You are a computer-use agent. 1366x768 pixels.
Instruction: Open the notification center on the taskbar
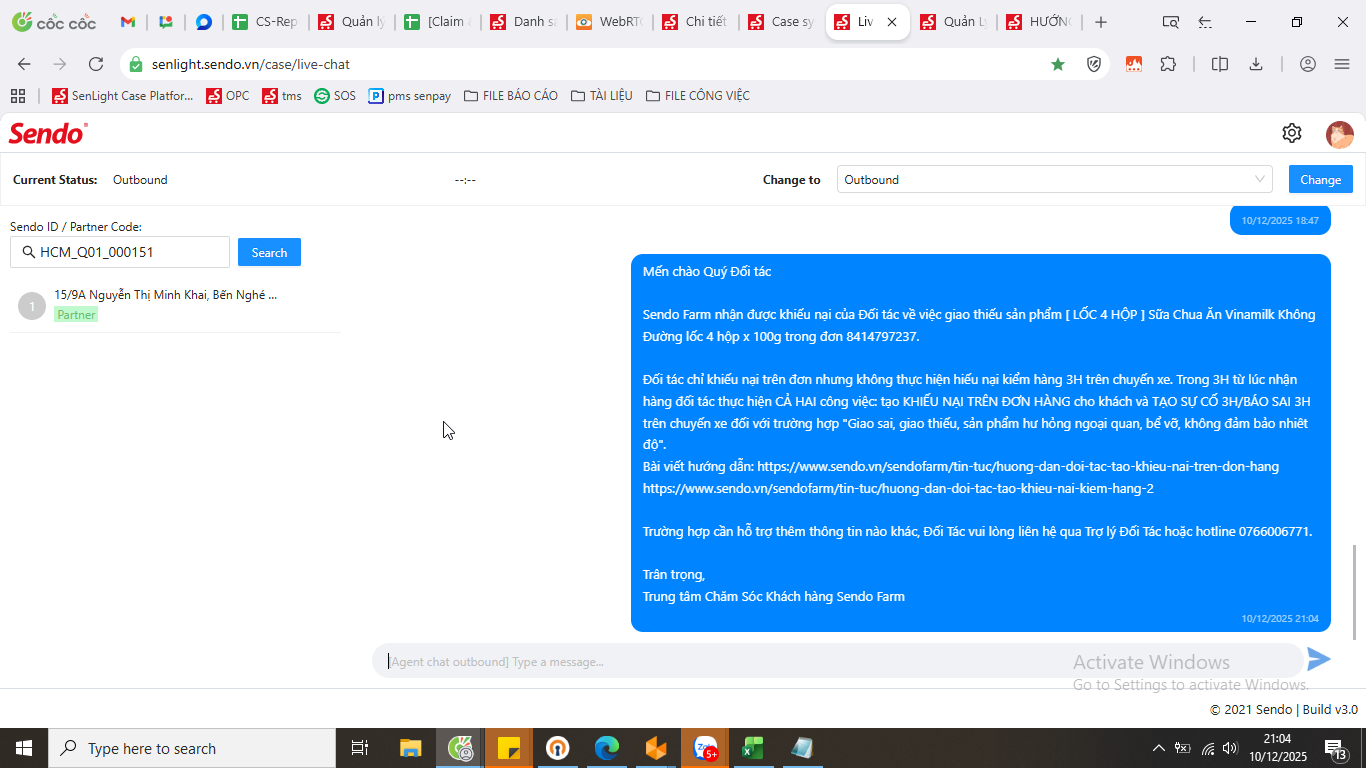tap(1336, 748)
